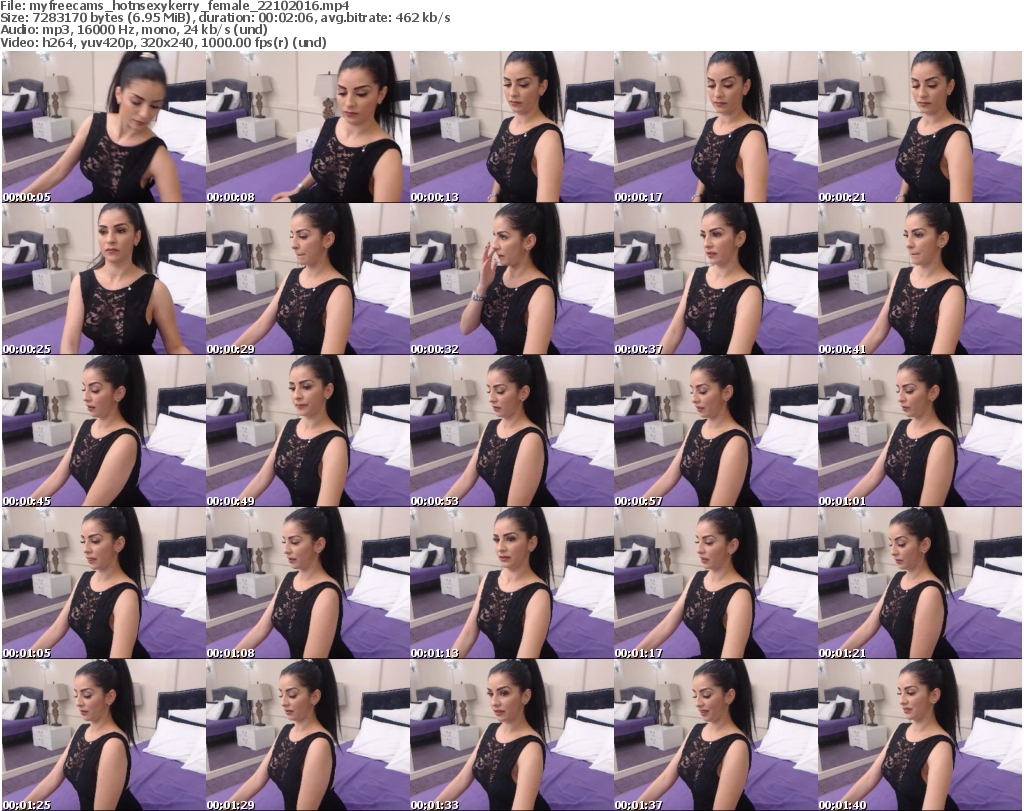The height and width of the screenshot is (811, 1024).
Task: Select the thumbnail at timestamp 00:01:29
Action: [x=308, y=735]
